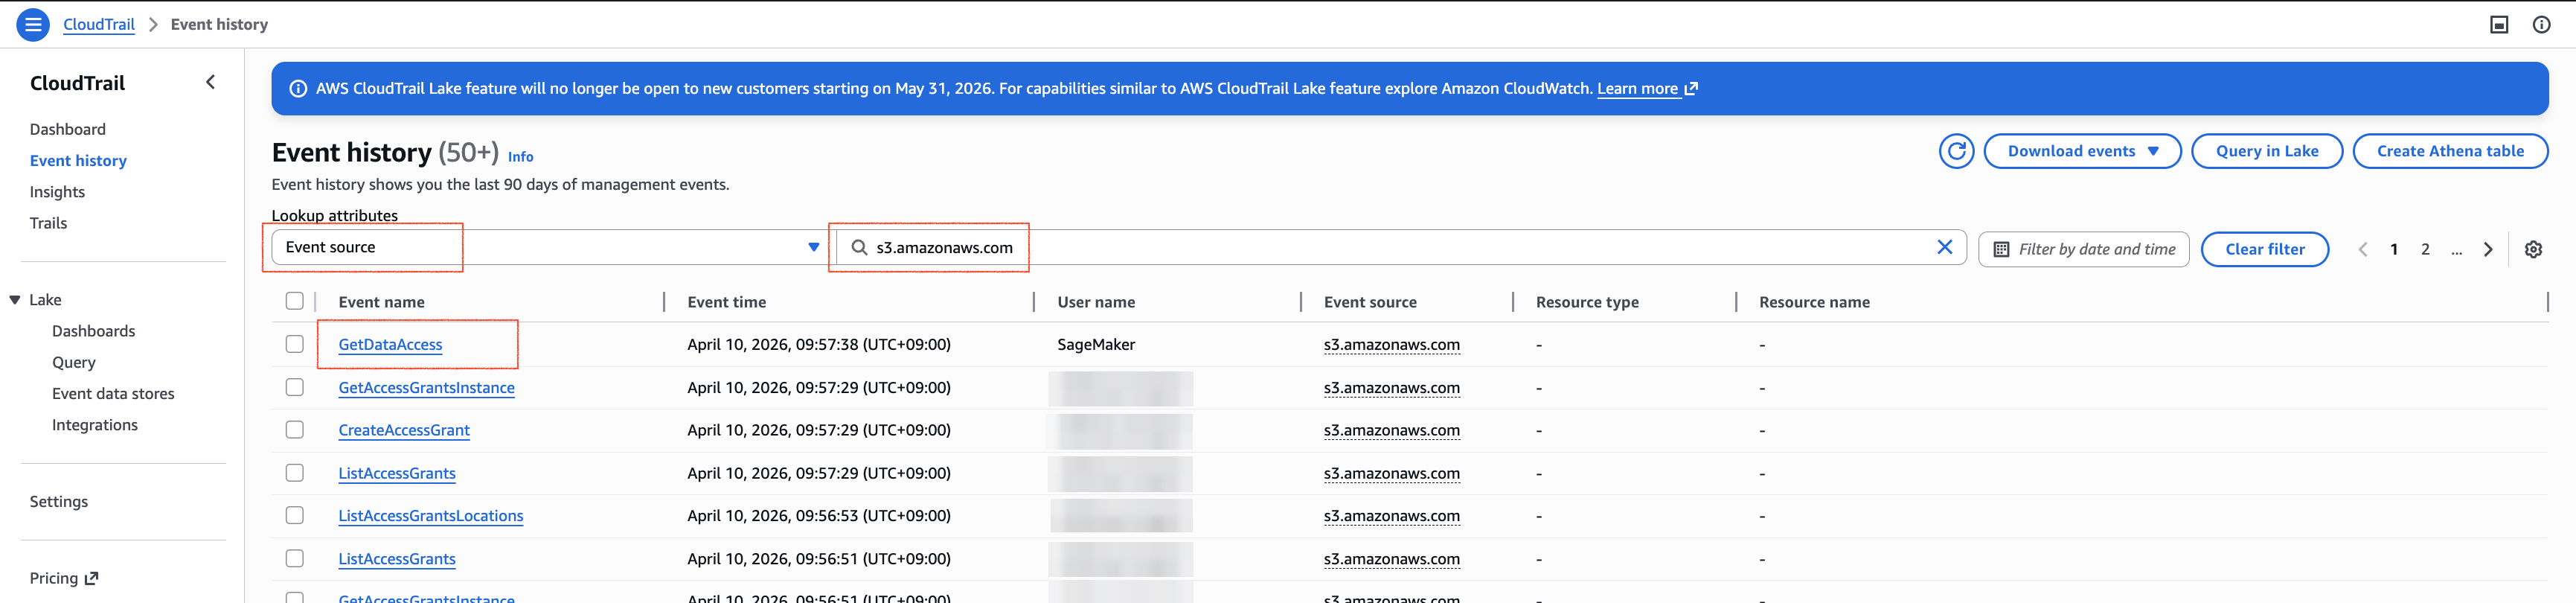Click the Clear filter button

tap(2265, 249)
